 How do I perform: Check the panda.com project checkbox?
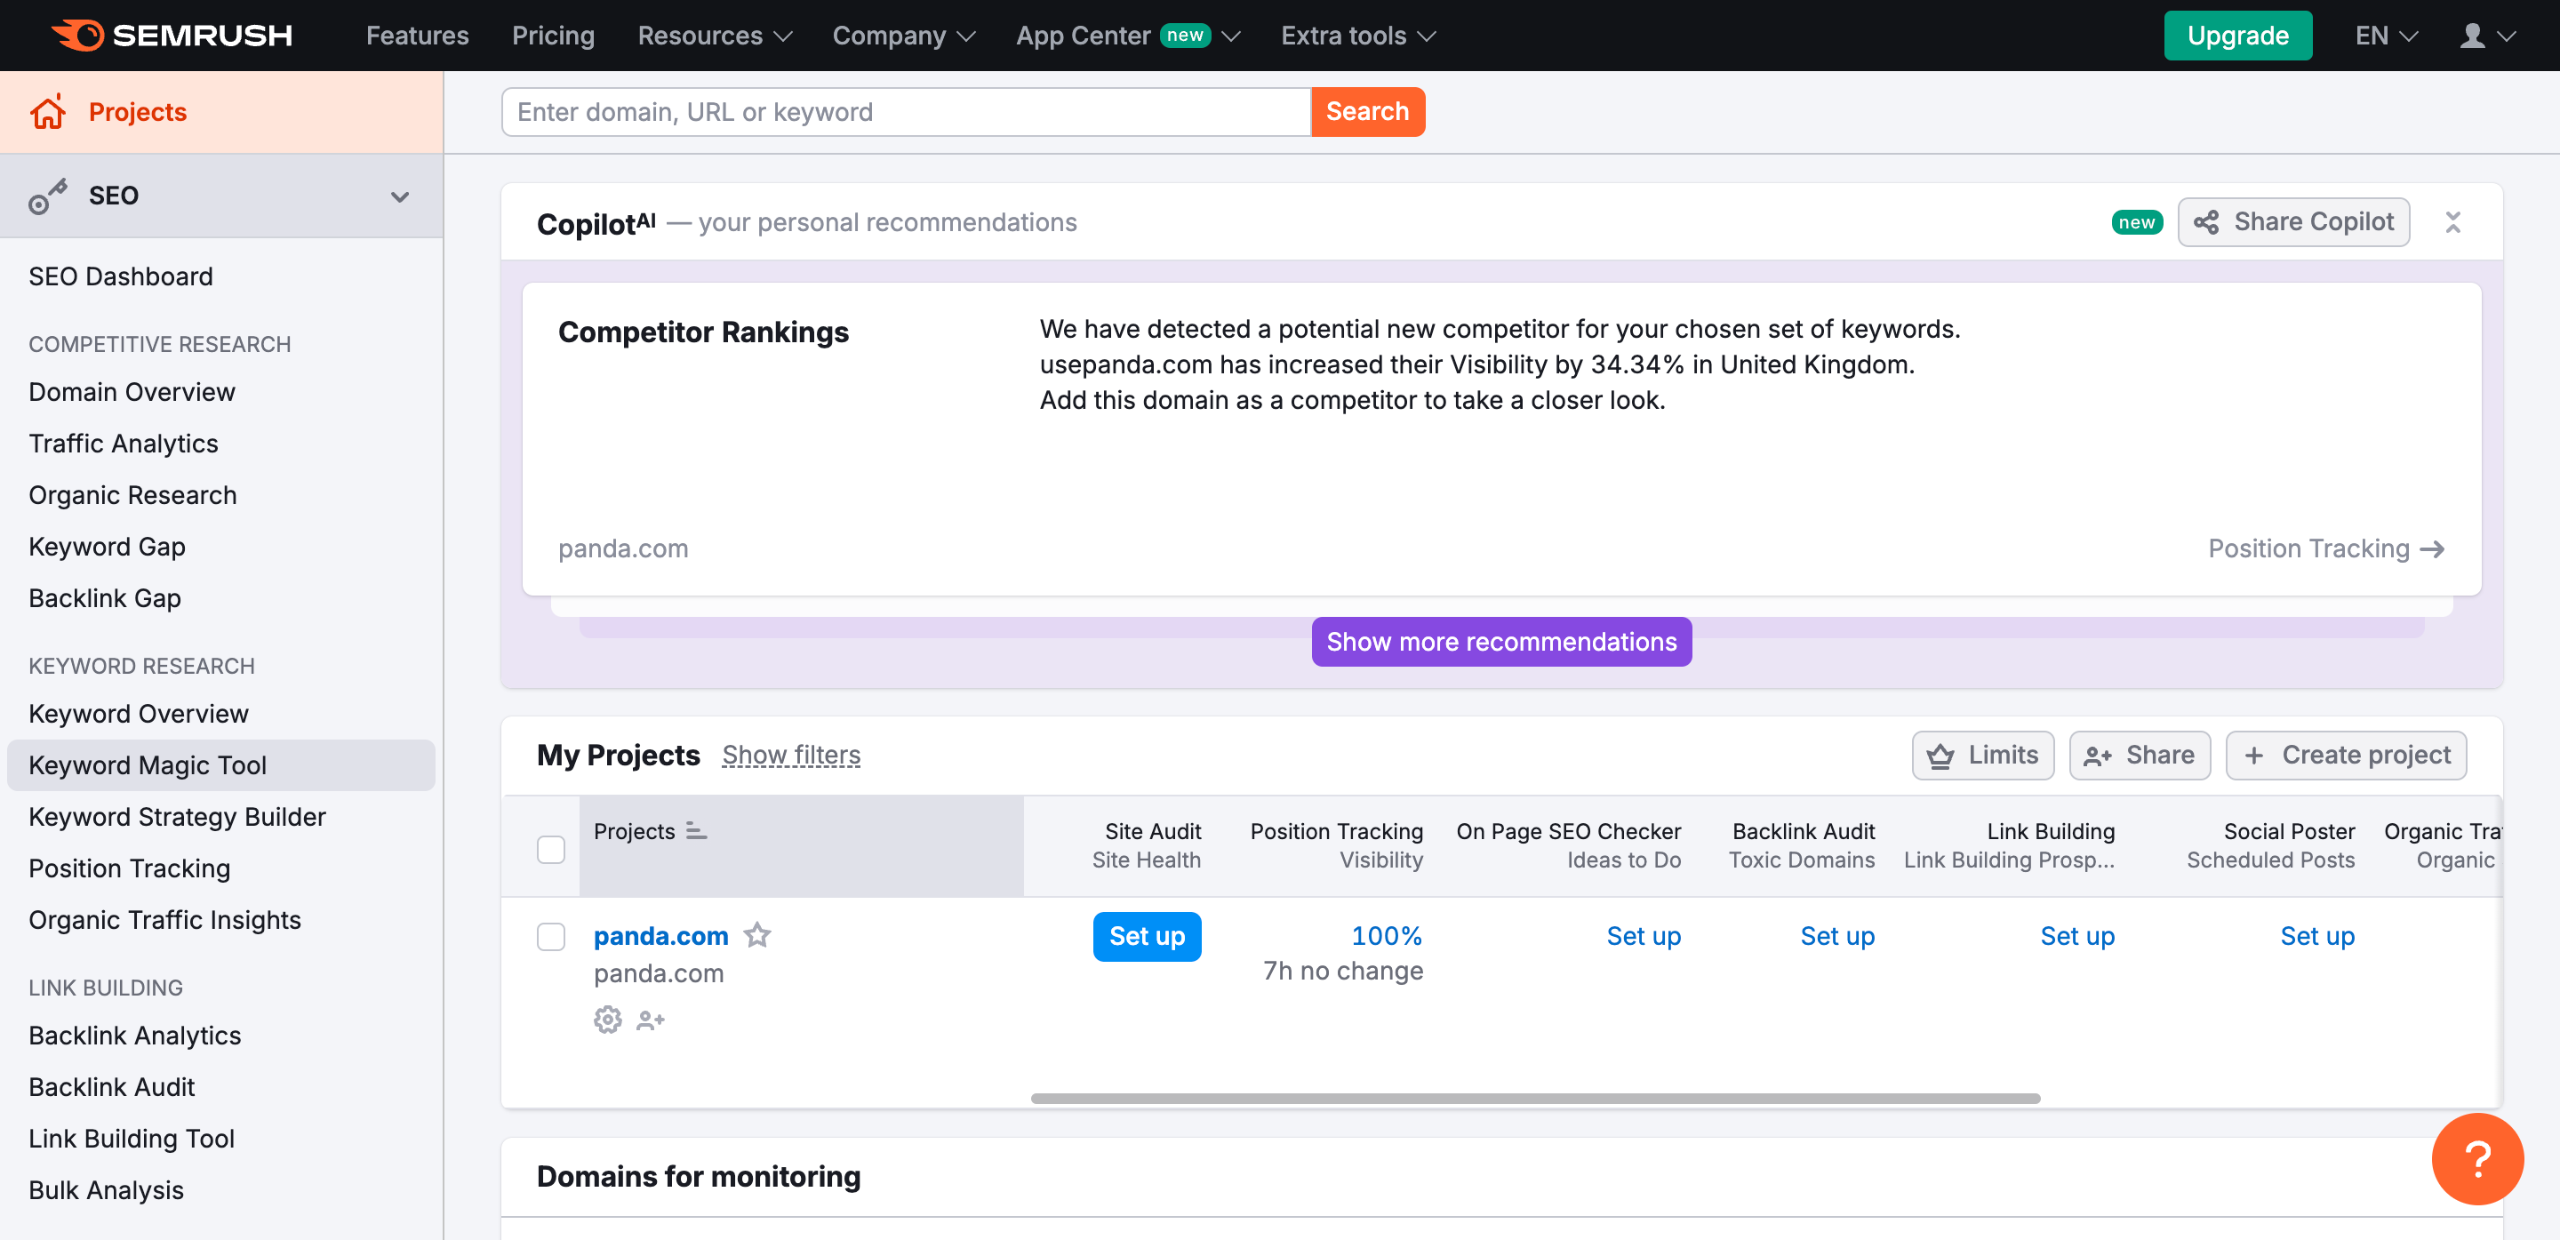551,937
